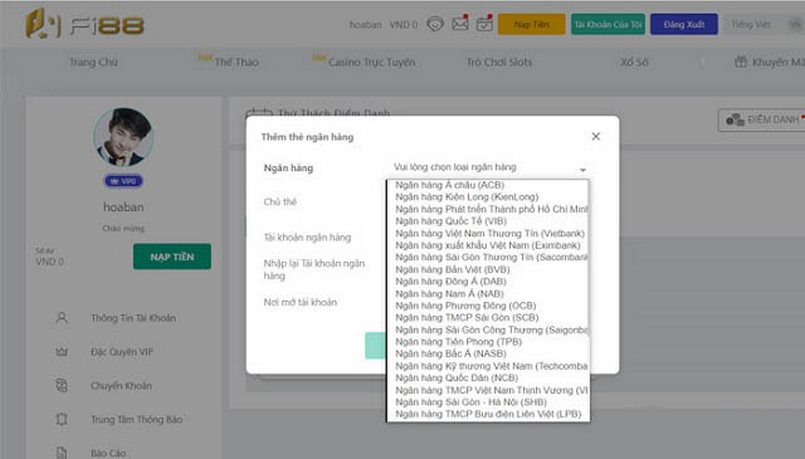Open the envelope messages icon
The height and width of the screenshot is (459, 805).
tap(460, 24)
